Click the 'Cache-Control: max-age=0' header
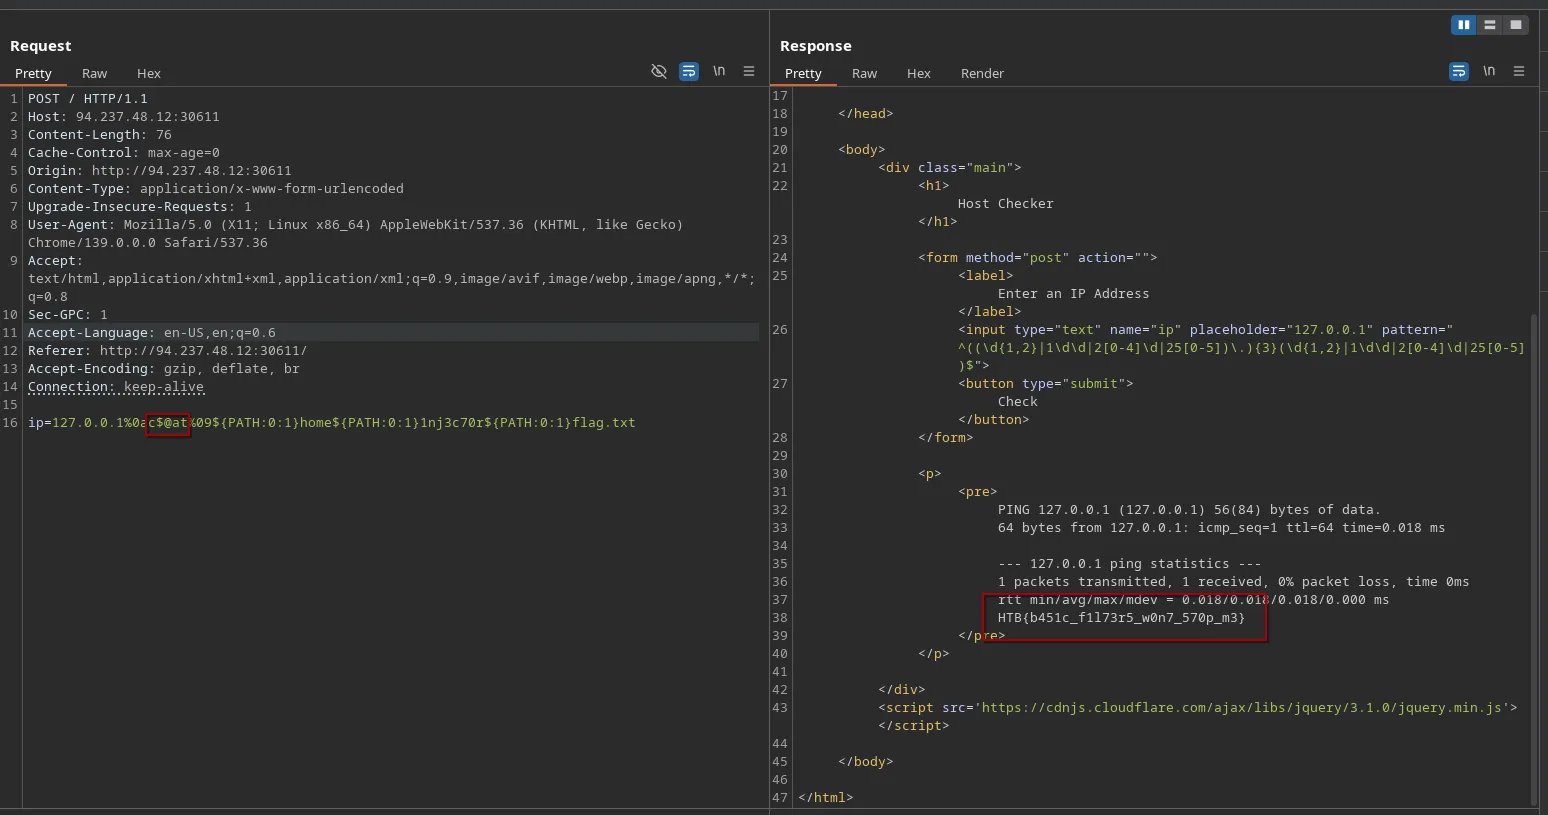 [x=124, y=153]
